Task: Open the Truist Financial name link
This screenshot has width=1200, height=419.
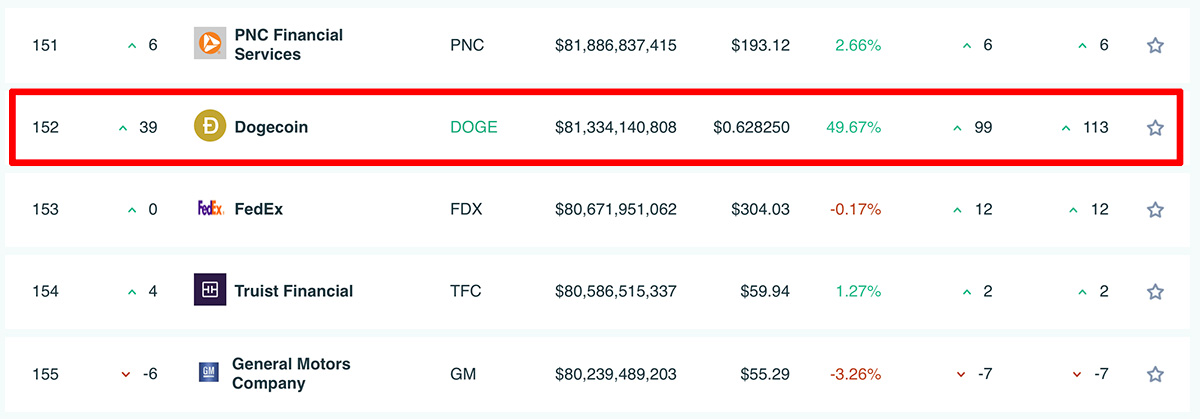Action: tap(294, 291)
